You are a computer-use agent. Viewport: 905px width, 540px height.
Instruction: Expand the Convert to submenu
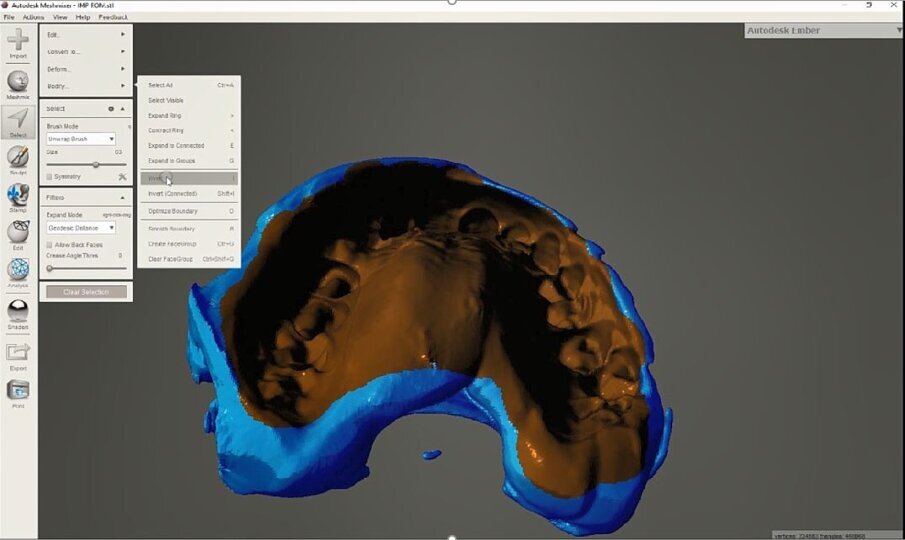point(86,51)
